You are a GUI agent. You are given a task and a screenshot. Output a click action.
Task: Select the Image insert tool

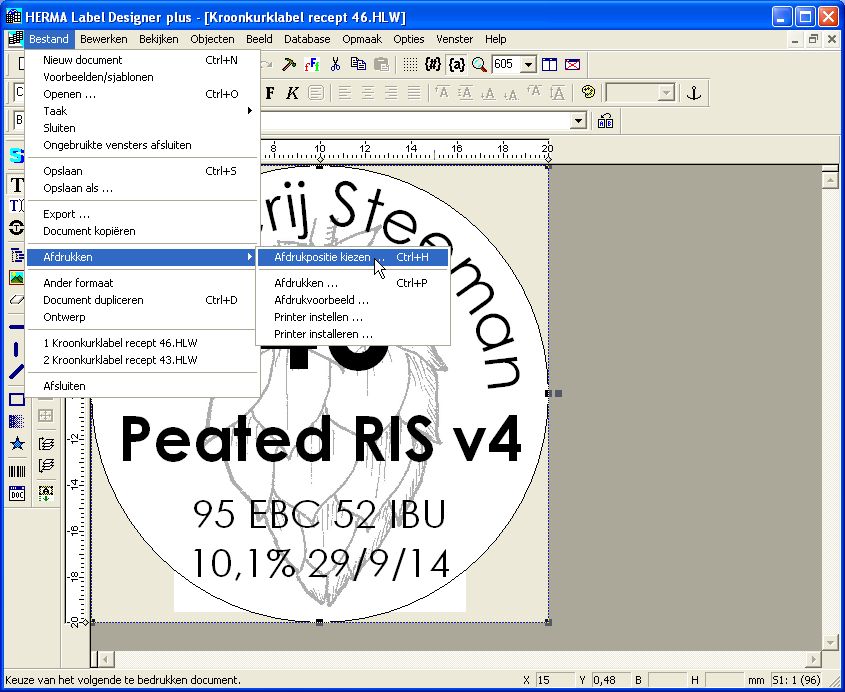16,277
